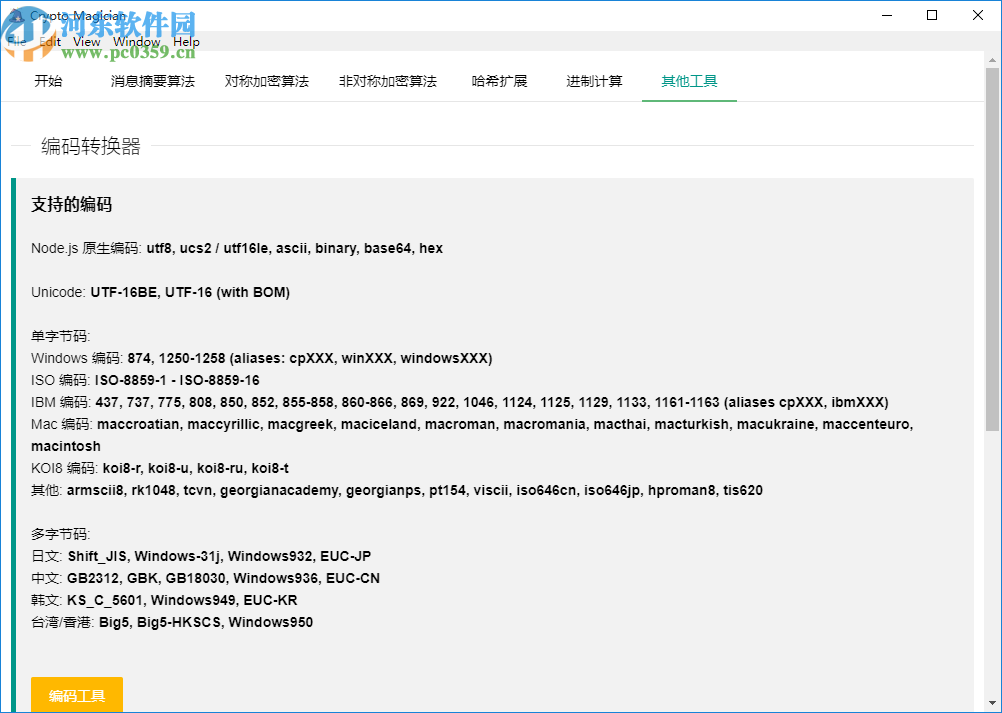Open the Edit menu
The height and width of the screenshot is (713, 1002).
[x=49, y=41]
